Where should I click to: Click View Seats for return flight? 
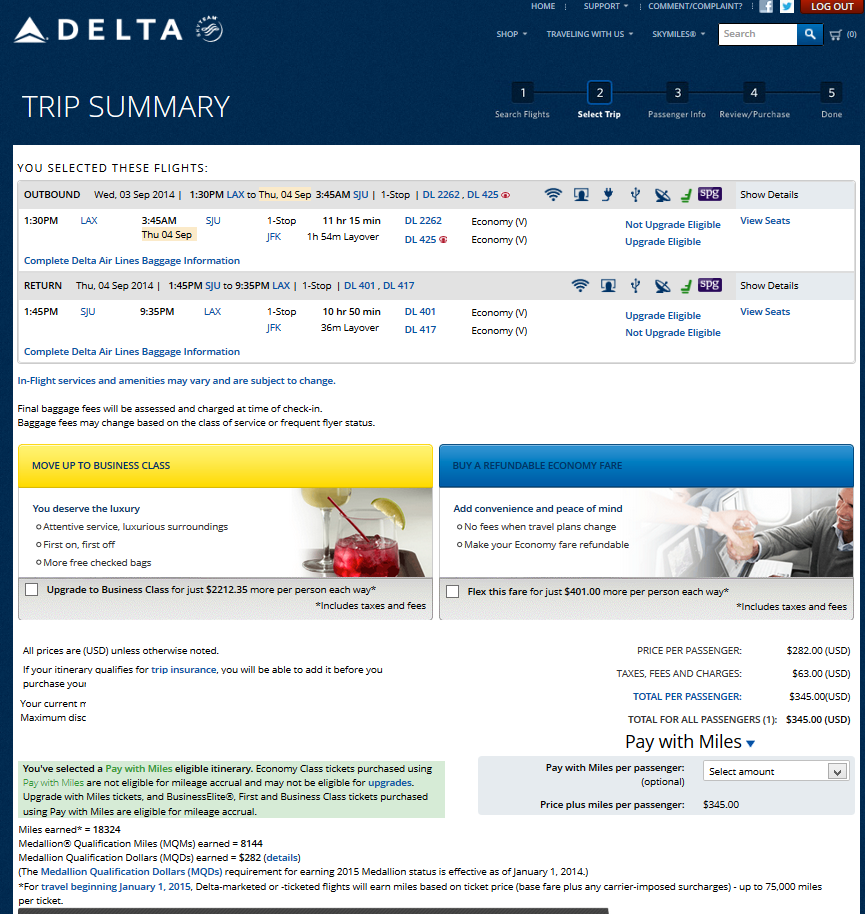[765, 312]
